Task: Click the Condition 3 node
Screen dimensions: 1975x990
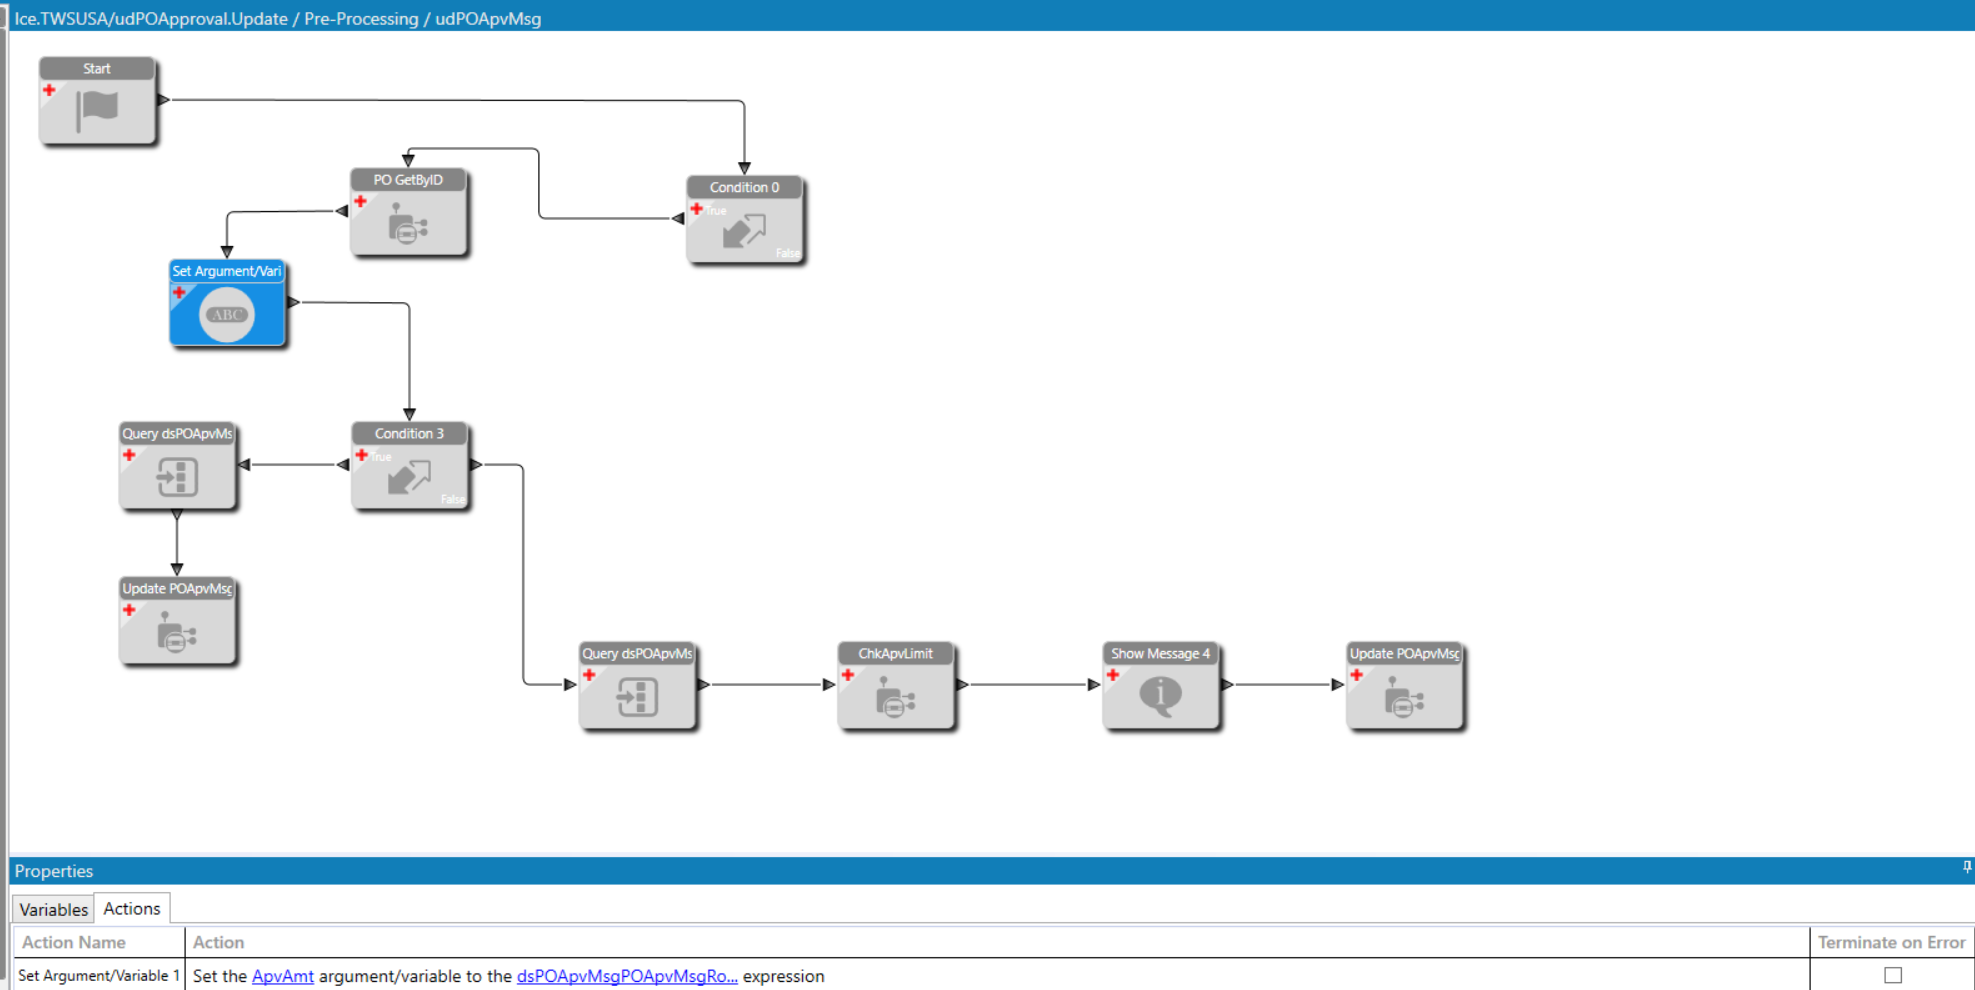Action: (x=409, y=466)
